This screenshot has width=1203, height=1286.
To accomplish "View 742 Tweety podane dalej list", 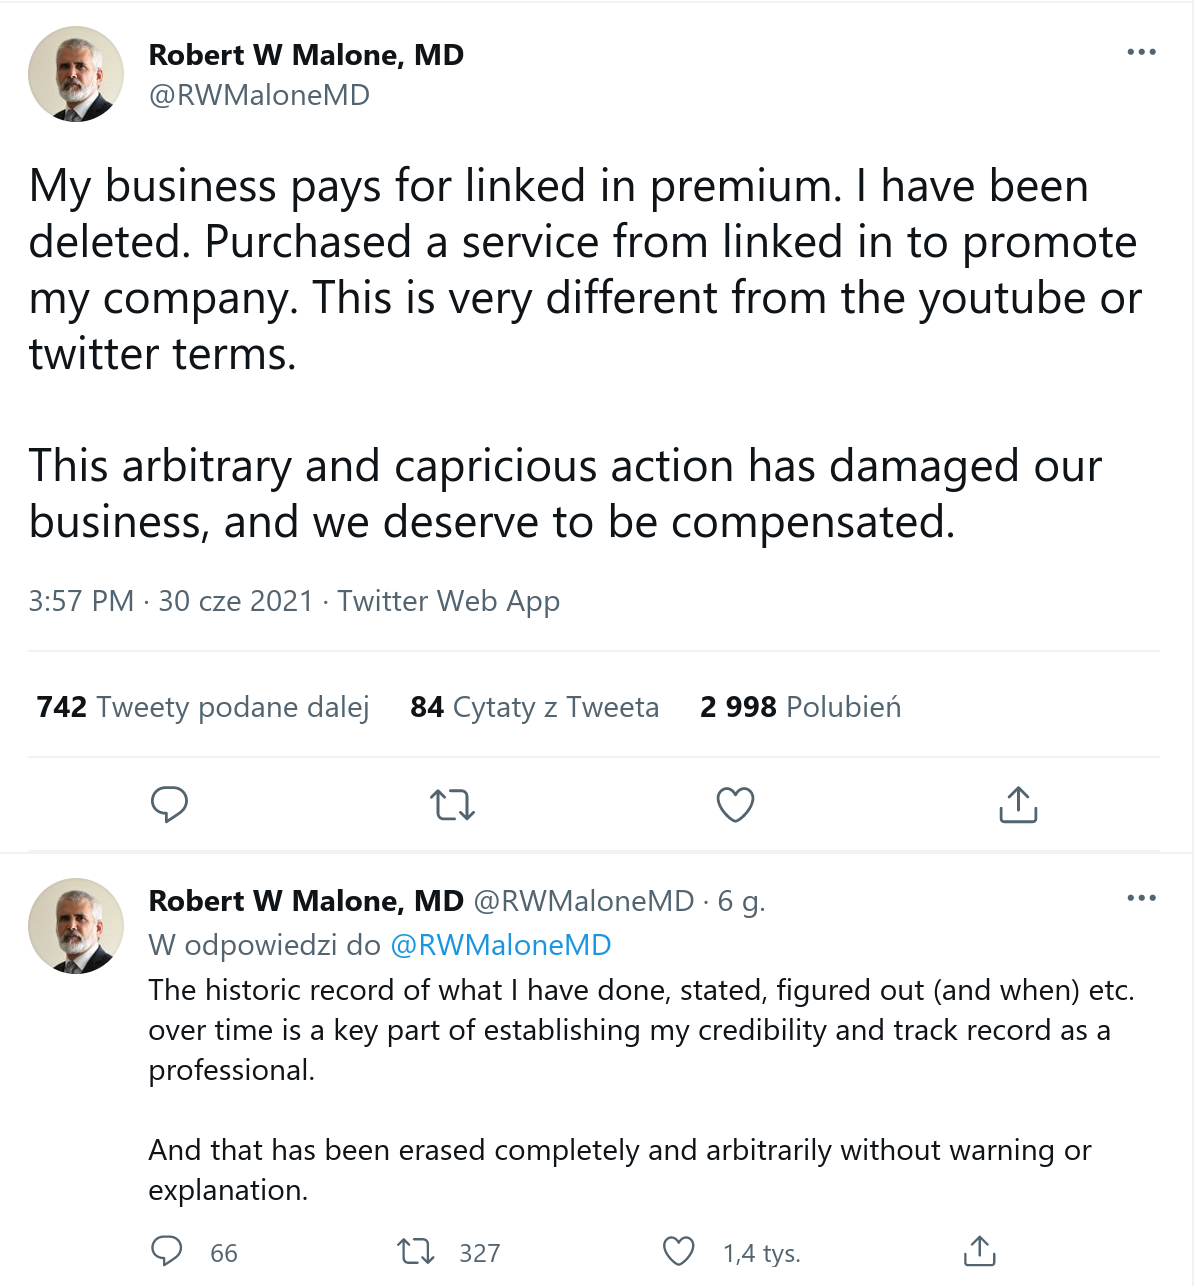I will (x=203, y=707).
